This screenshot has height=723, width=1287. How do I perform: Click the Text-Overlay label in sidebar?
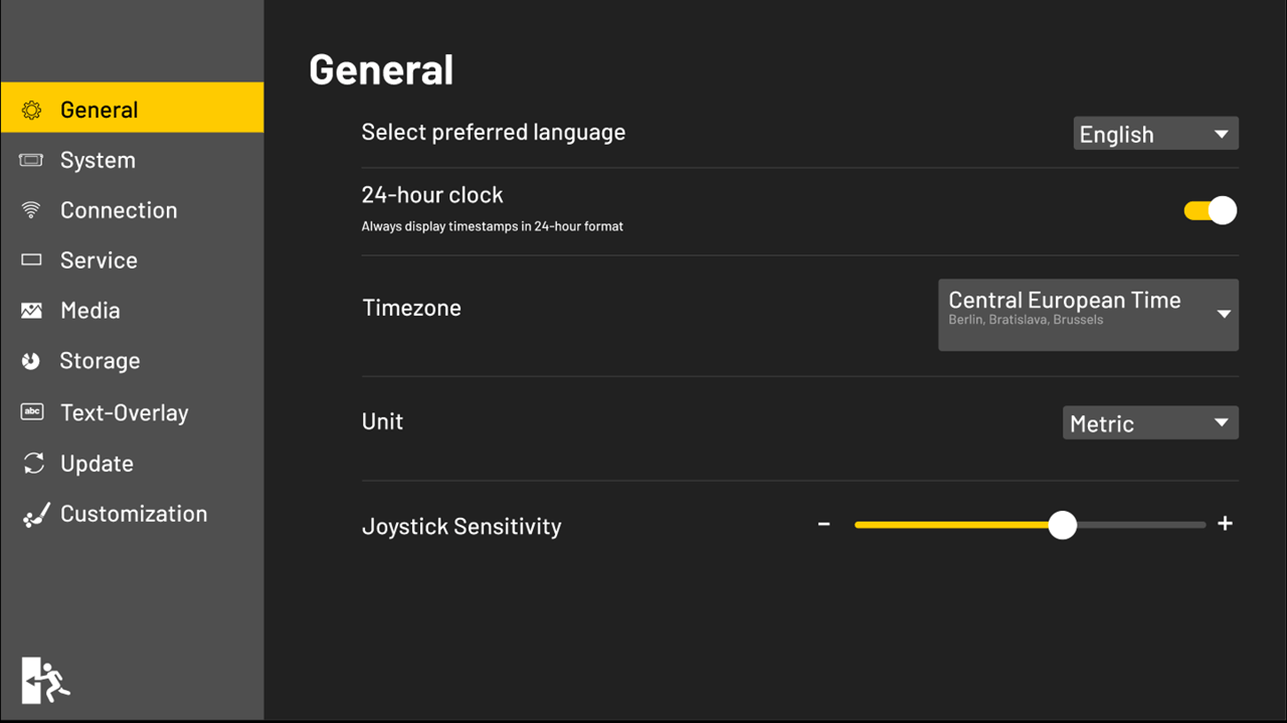(x=124, y=413)
